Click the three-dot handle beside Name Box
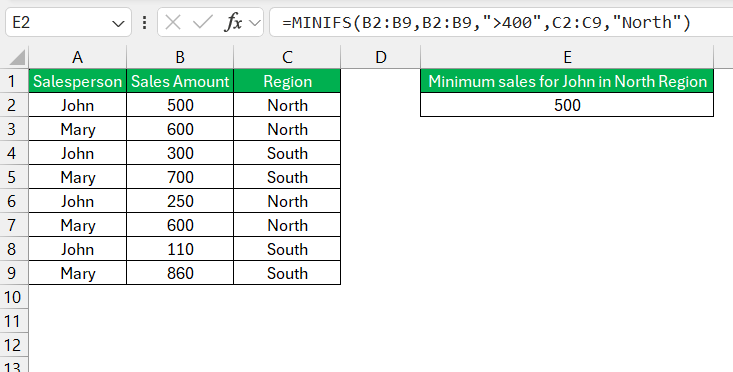Image resolution: width=733 pixels, height=372 pixels. point(144,22)
